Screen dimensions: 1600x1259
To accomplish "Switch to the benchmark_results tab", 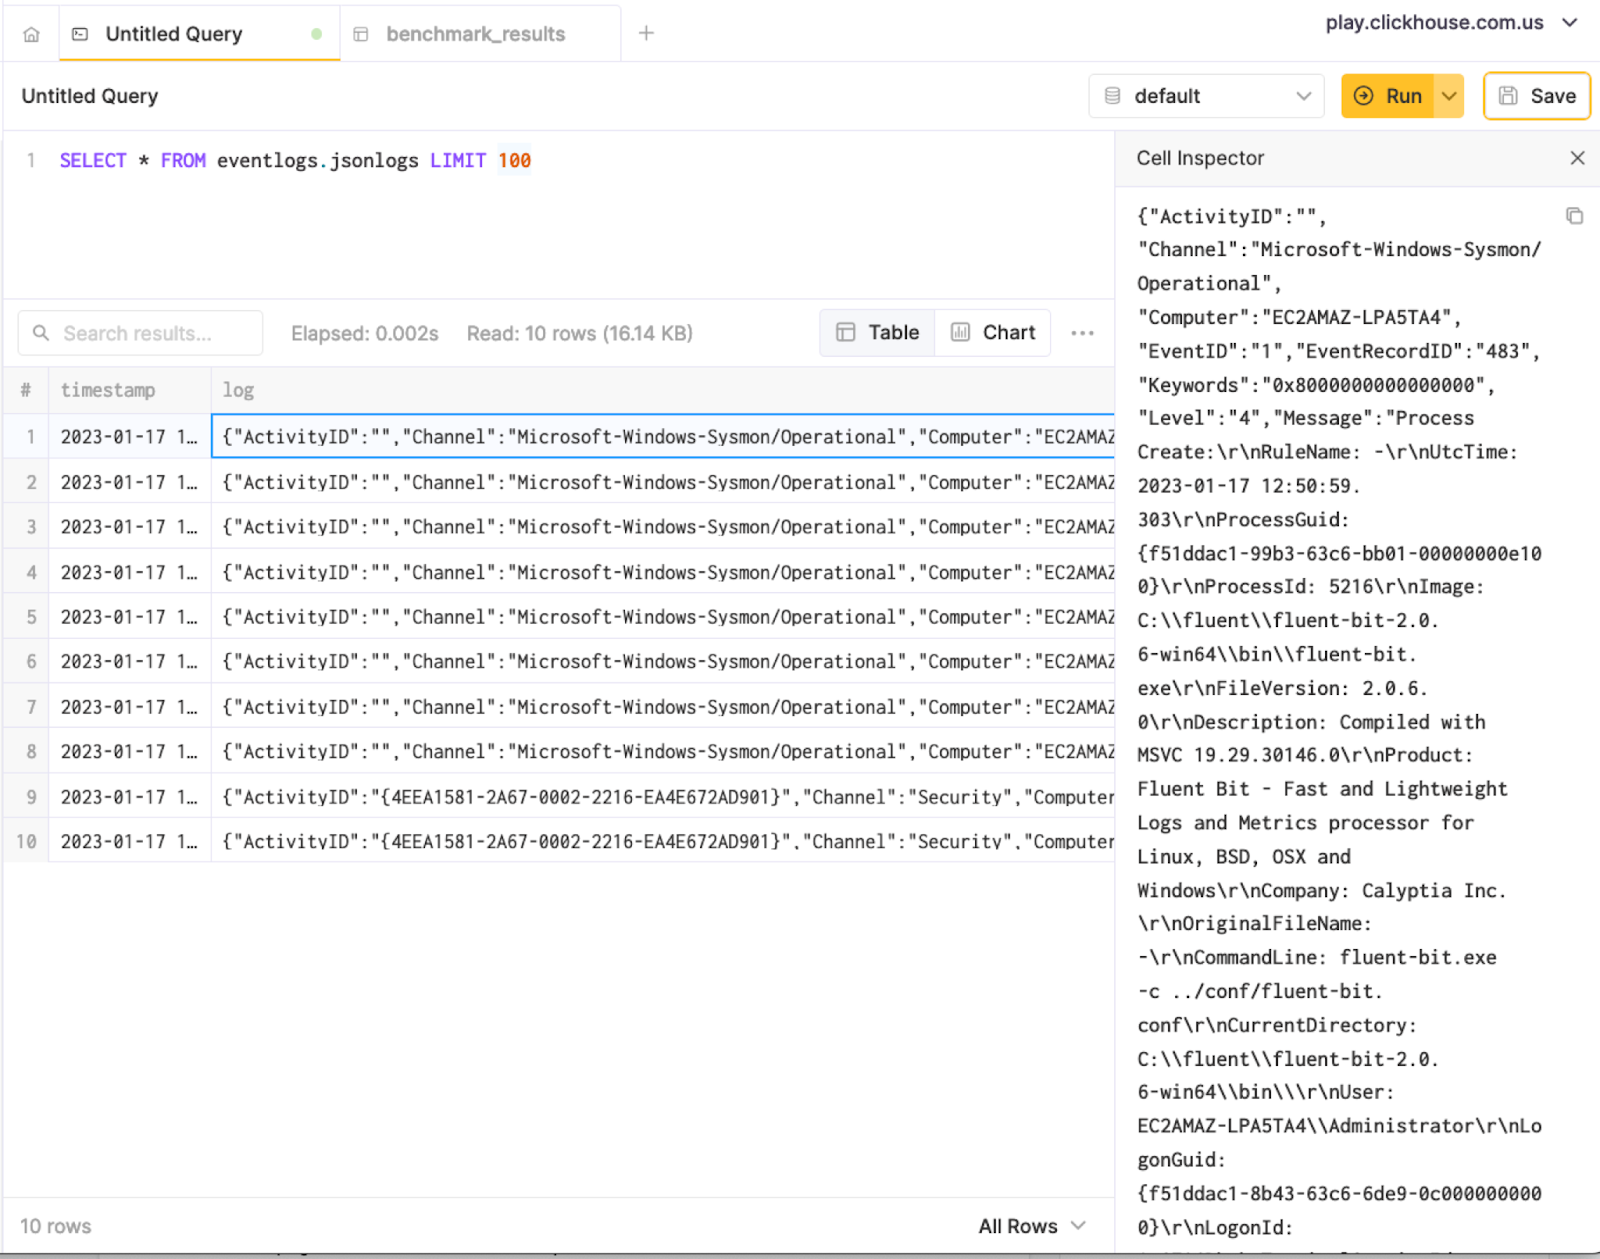I will click(x=475, y=34).
